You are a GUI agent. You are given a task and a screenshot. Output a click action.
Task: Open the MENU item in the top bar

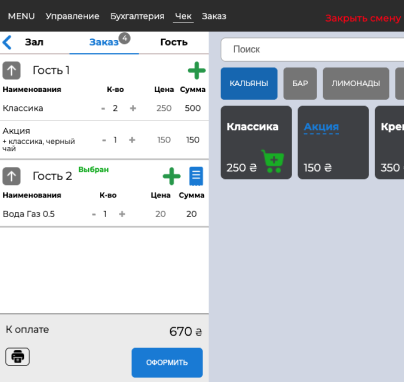tap(21, 16)
